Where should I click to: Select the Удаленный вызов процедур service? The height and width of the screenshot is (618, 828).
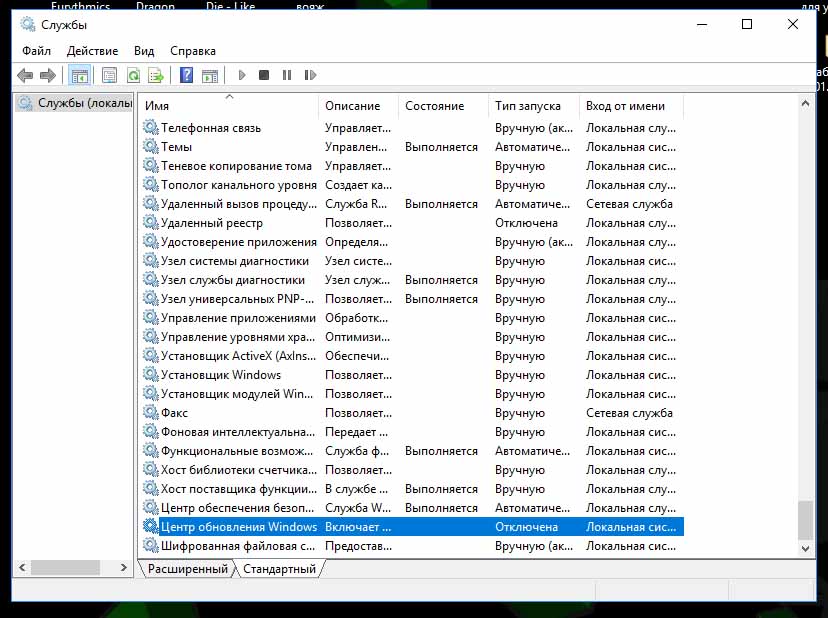click(413, 204)
